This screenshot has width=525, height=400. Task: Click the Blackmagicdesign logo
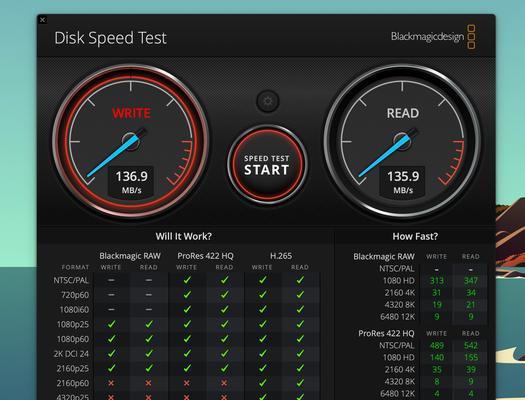433,36
